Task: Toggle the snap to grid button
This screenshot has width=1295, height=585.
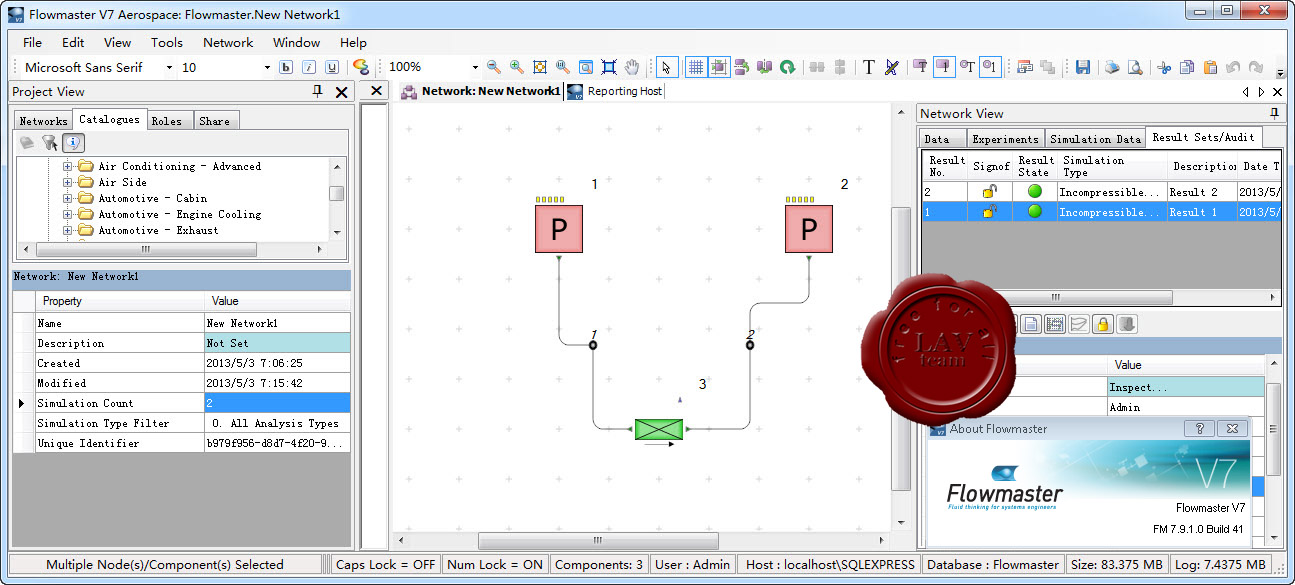Action: (x=719, y=67)
